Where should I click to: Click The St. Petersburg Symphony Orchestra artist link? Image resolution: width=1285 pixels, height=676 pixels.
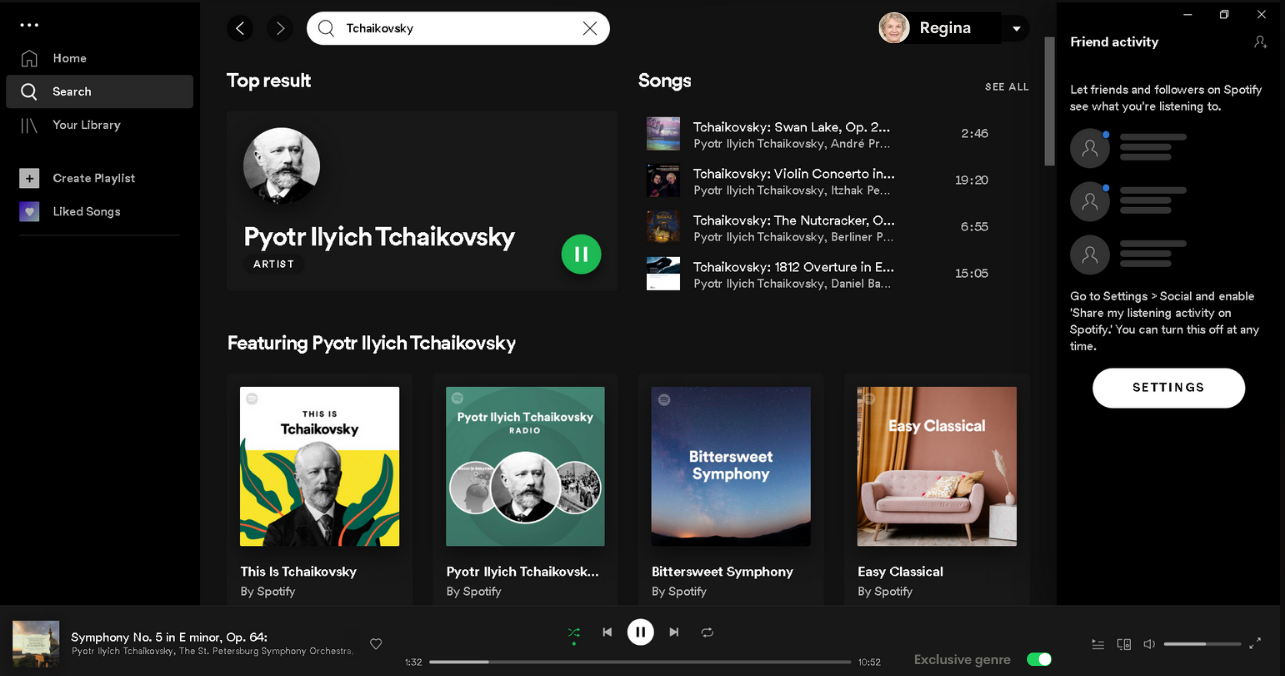[x=266, y=651]
